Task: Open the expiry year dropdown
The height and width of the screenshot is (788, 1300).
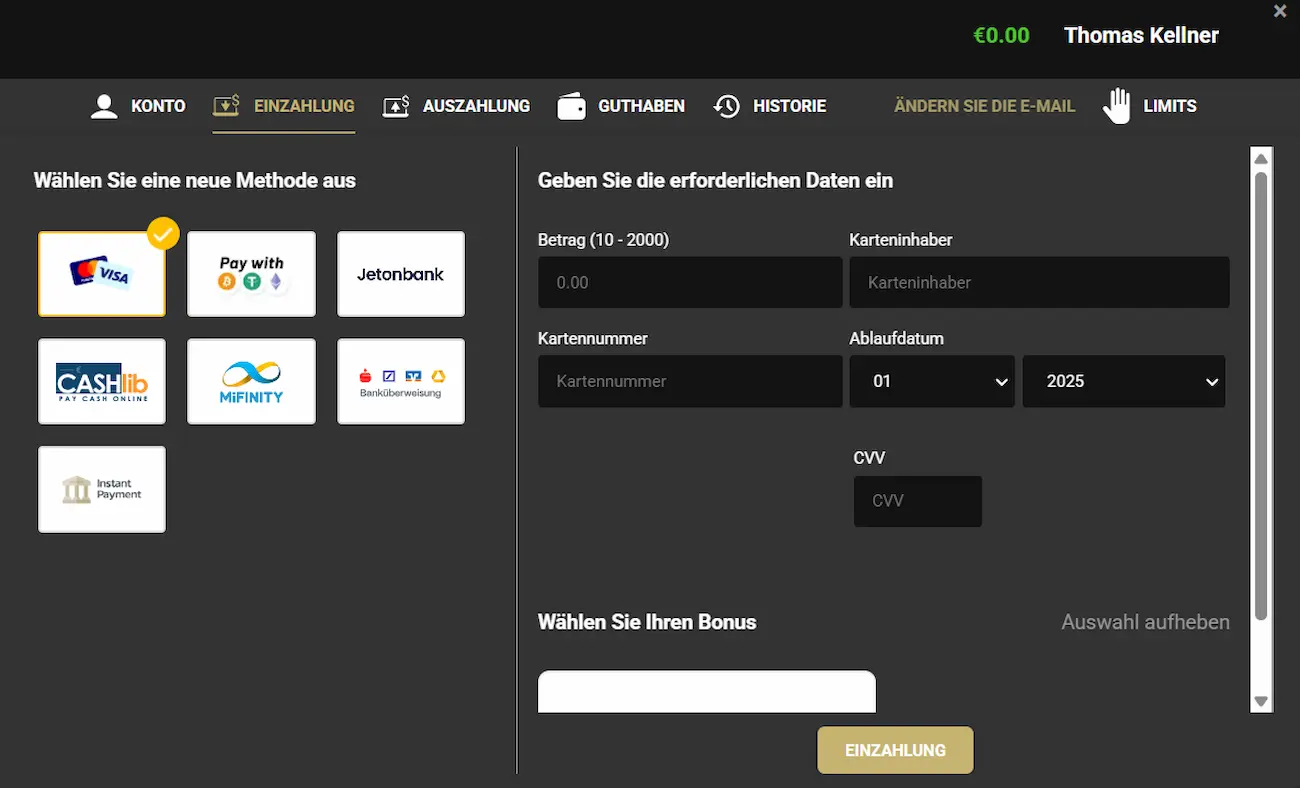Action: click(x=1123, y=381)
